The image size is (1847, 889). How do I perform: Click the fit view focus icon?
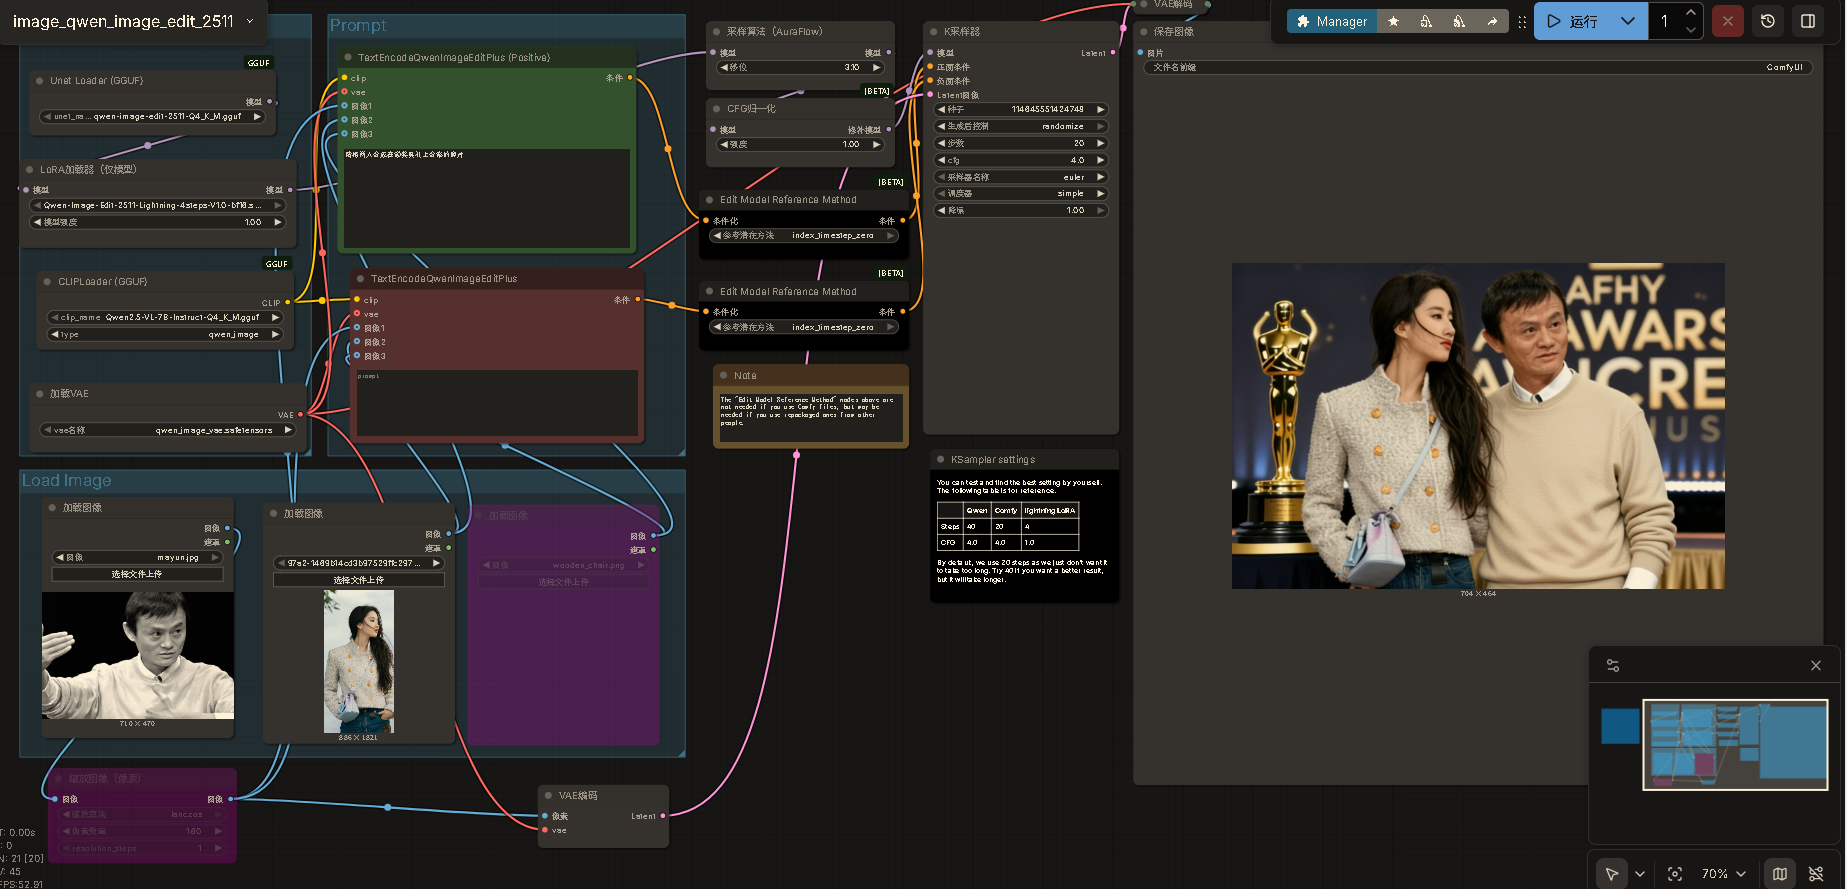click(x=1675, y=874)
